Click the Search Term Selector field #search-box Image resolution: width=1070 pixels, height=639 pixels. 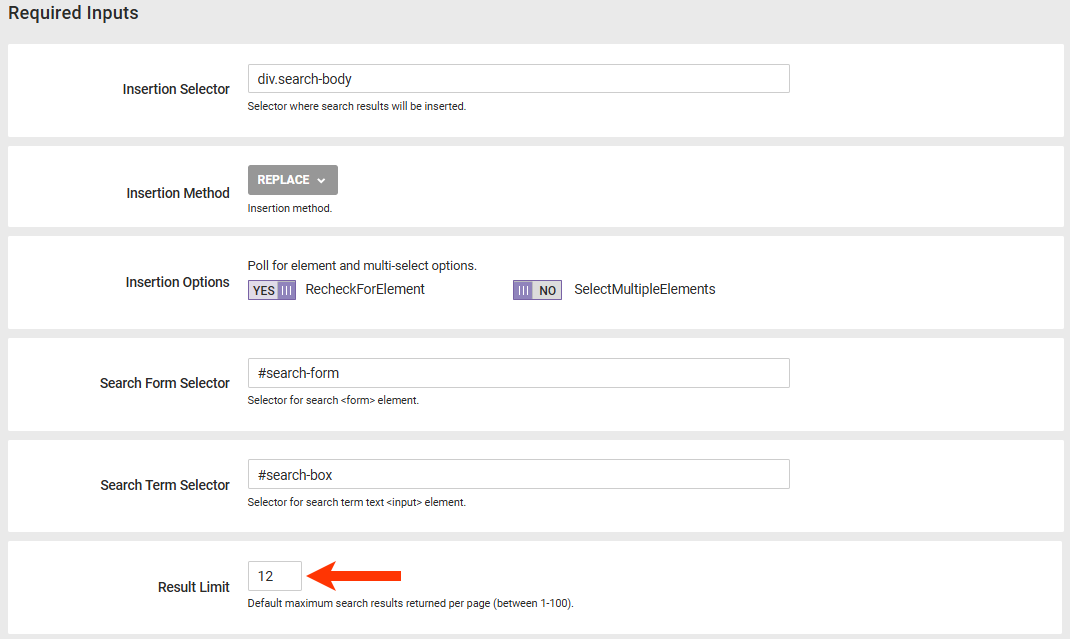coord(519,474)
